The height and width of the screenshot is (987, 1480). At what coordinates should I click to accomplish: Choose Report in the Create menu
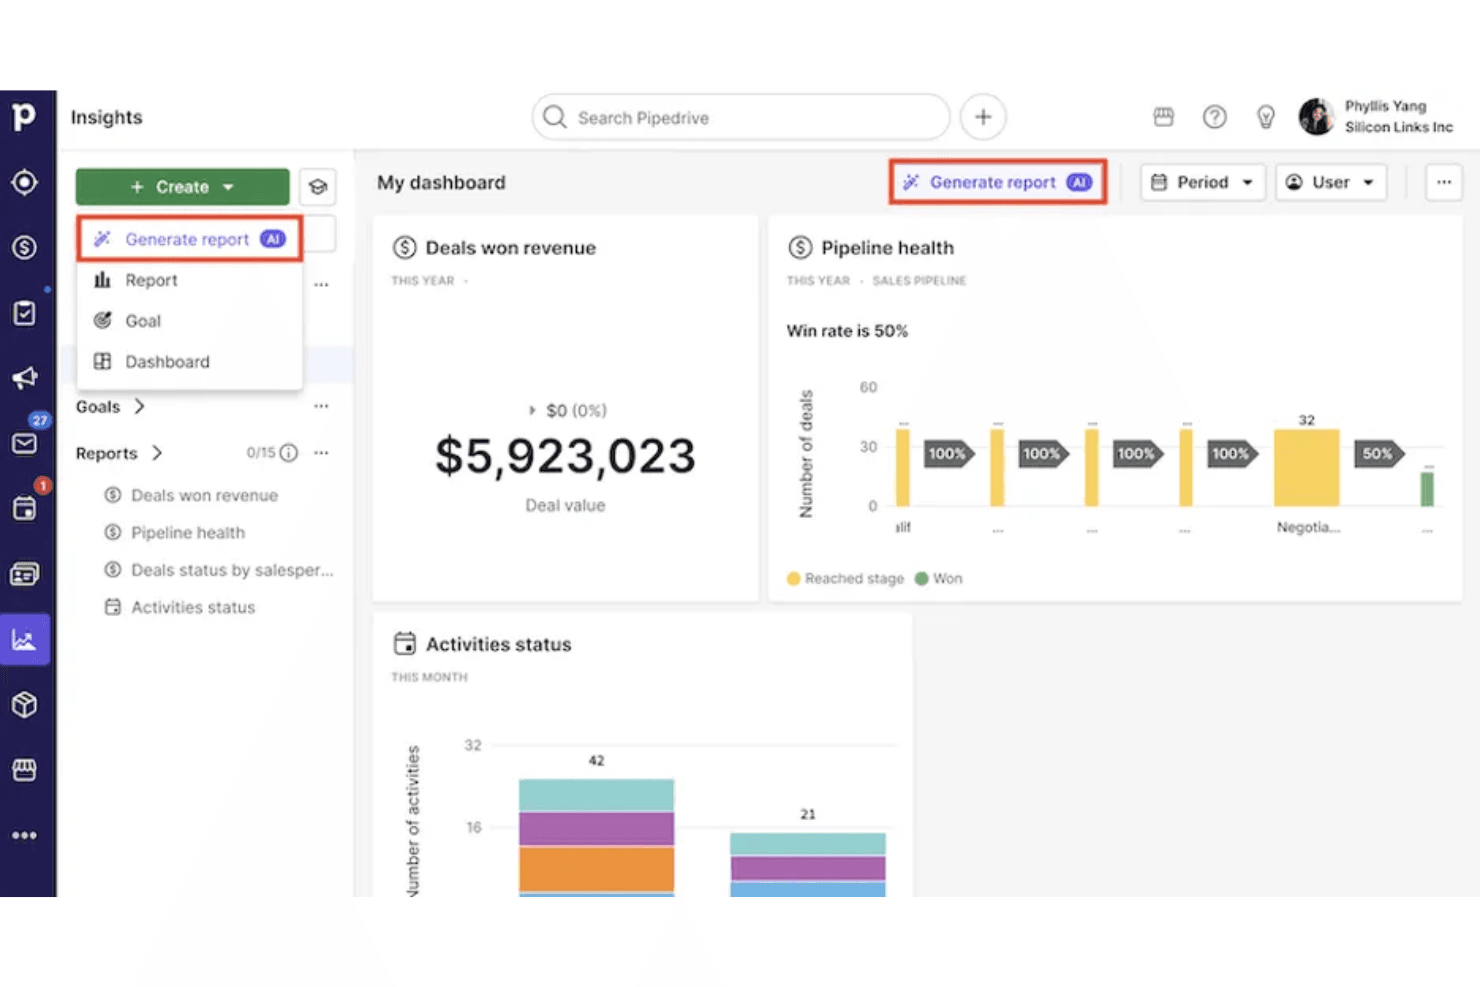(x=189, y=280)
